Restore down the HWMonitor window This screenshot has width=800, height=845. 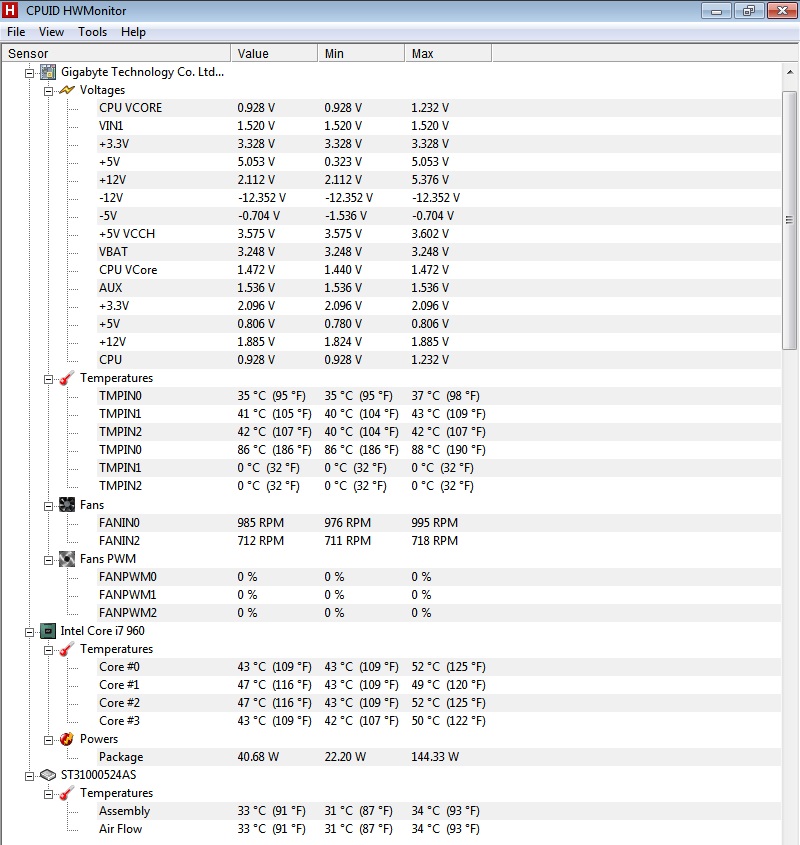(x=749, y=11)
